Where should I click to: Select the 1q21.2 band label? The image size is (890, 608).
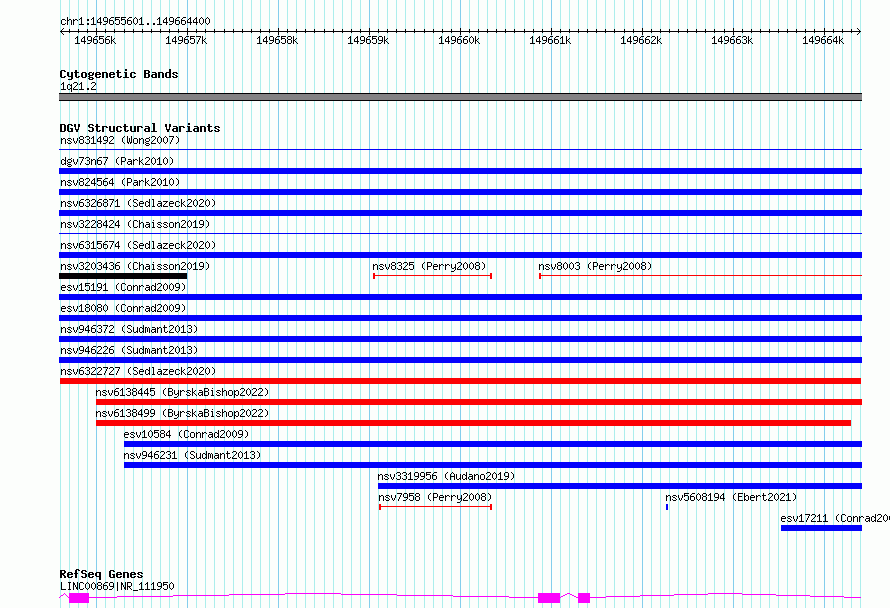click(x=78, y=86)
